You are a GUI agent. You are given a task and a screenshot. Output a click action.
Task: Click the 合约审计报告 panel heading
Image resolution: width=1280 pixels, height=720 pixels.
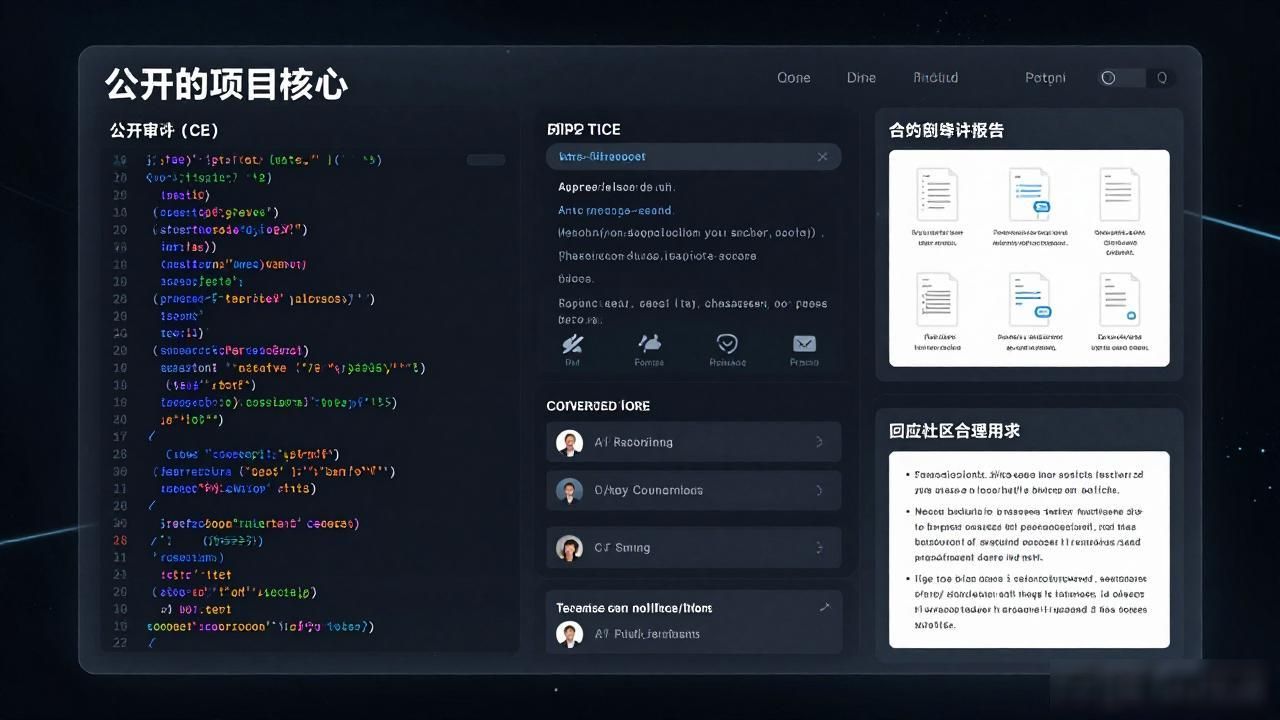pos(947,130)
